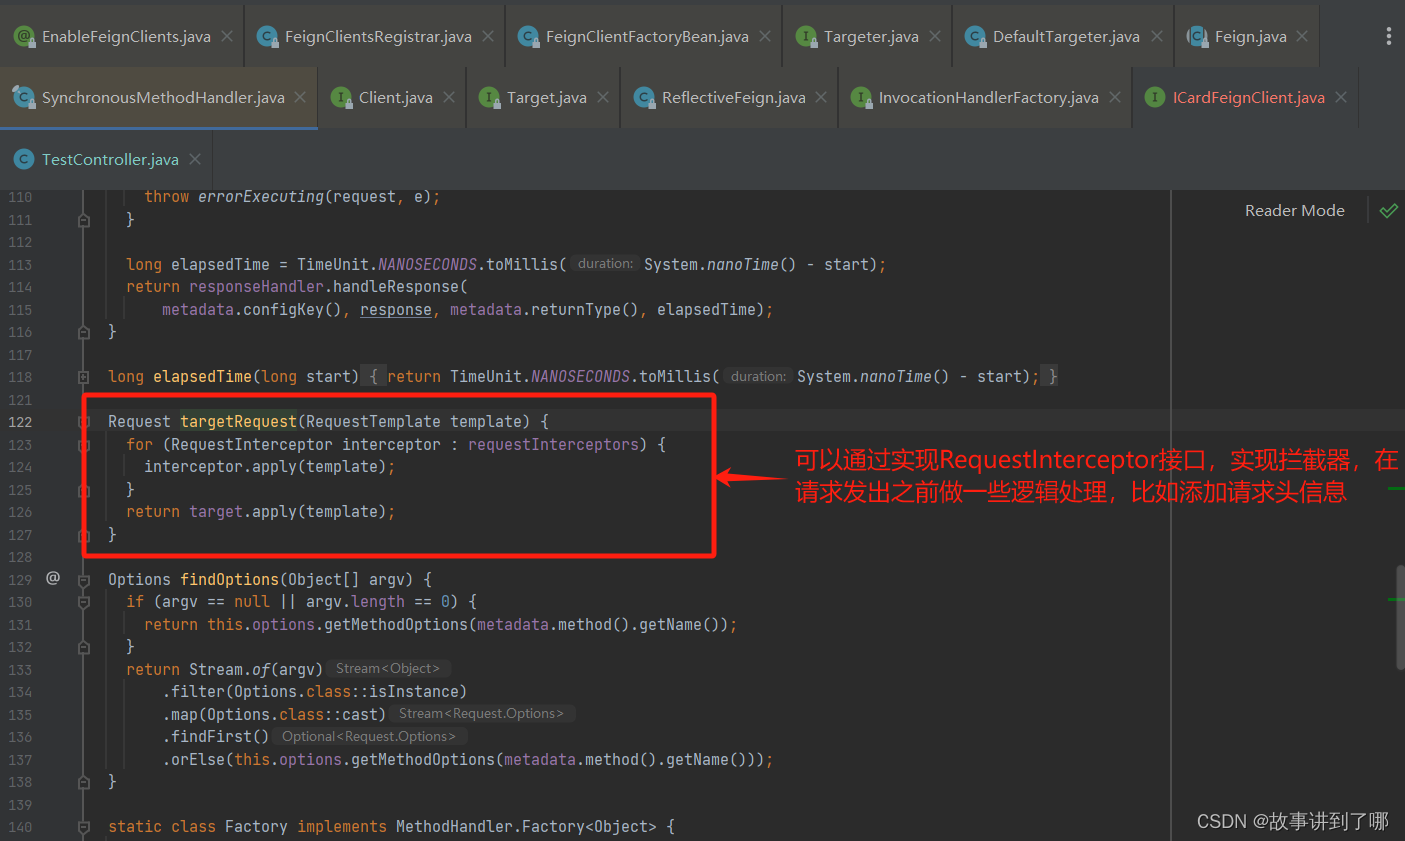
Task: Close SynchronousMethodHandler.java tab
Action: pyautogui.click(x=300, y=97)
